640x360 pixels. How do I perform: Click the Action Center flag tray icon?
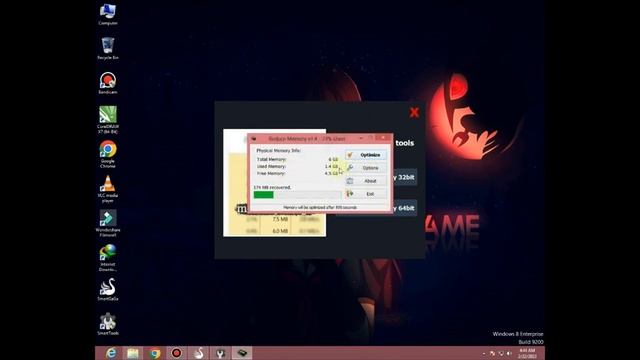click(492, 353)
